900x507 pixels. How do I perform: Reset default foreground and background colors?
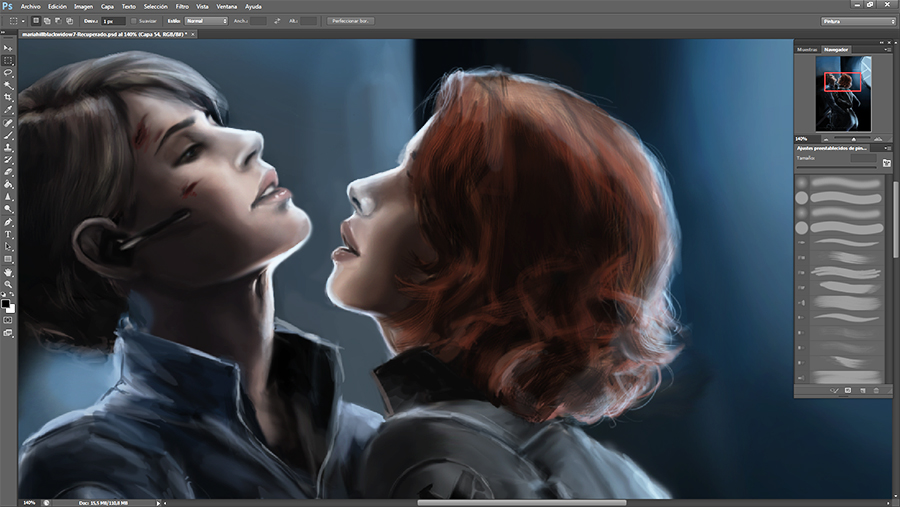pos(4,295)
